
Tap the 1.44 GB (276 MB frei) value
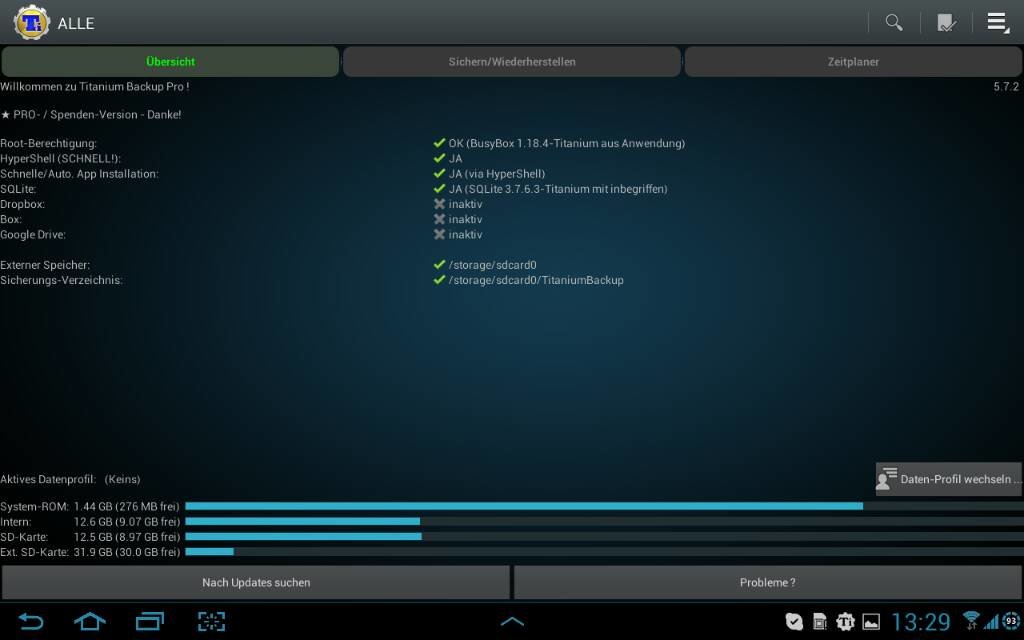(126, 507)
